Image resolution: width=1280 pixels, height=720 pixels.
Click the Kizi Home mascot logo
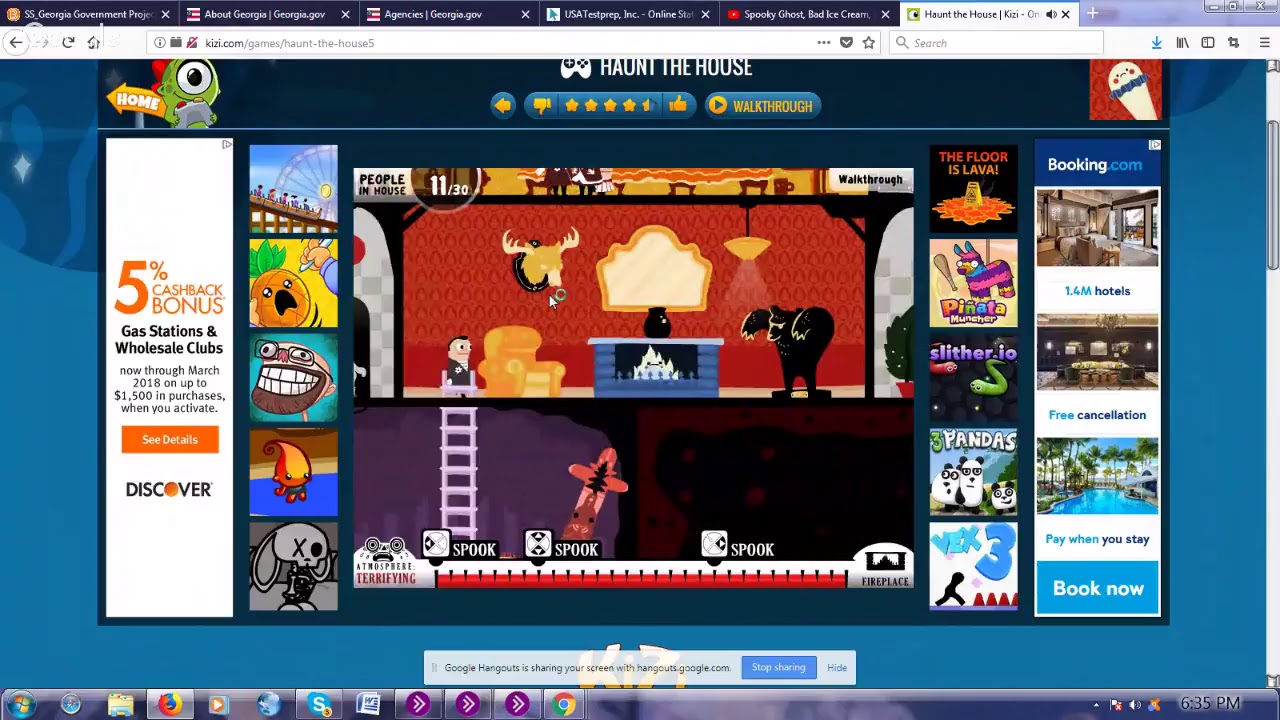[165, 93]
